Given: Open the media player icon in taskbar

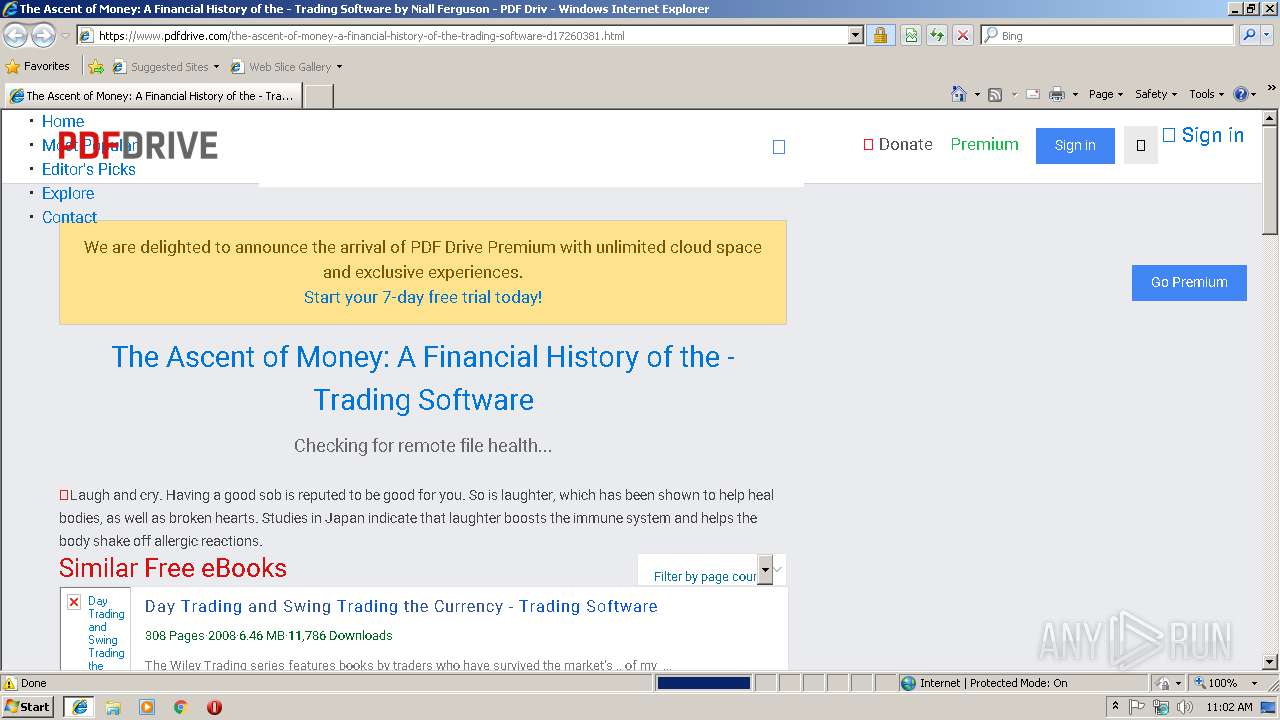Looking at the screenshot, I should 147,707.
